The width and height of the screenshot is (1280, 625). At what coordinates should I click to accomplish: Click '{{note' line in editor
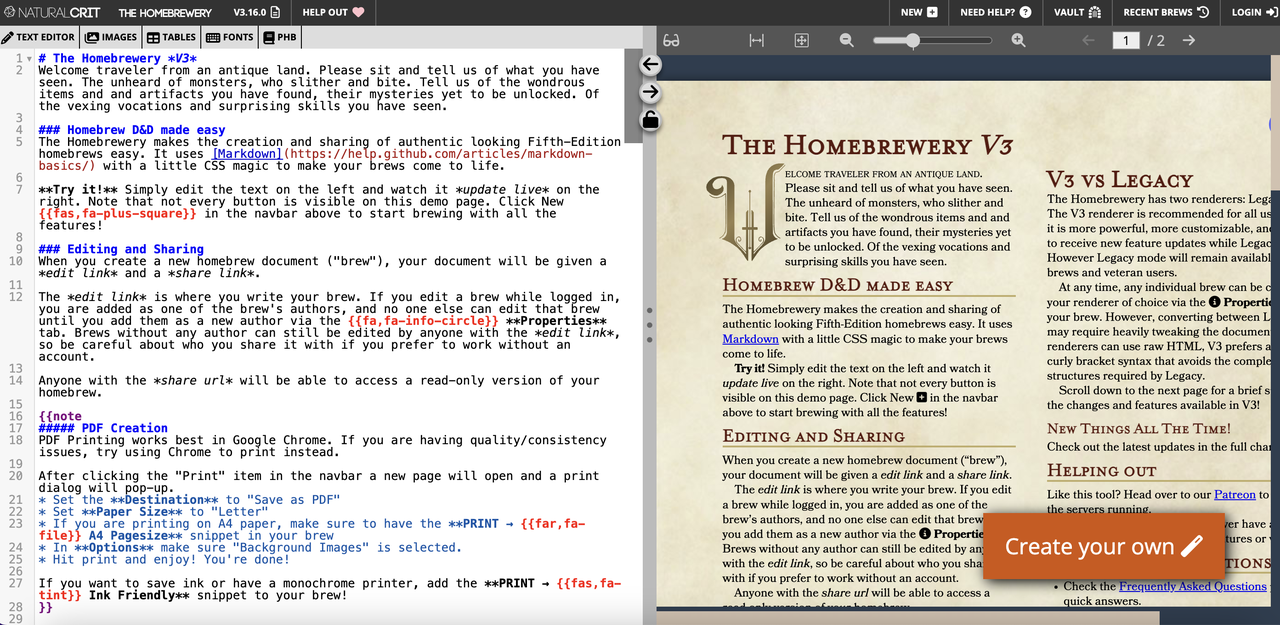60,416
